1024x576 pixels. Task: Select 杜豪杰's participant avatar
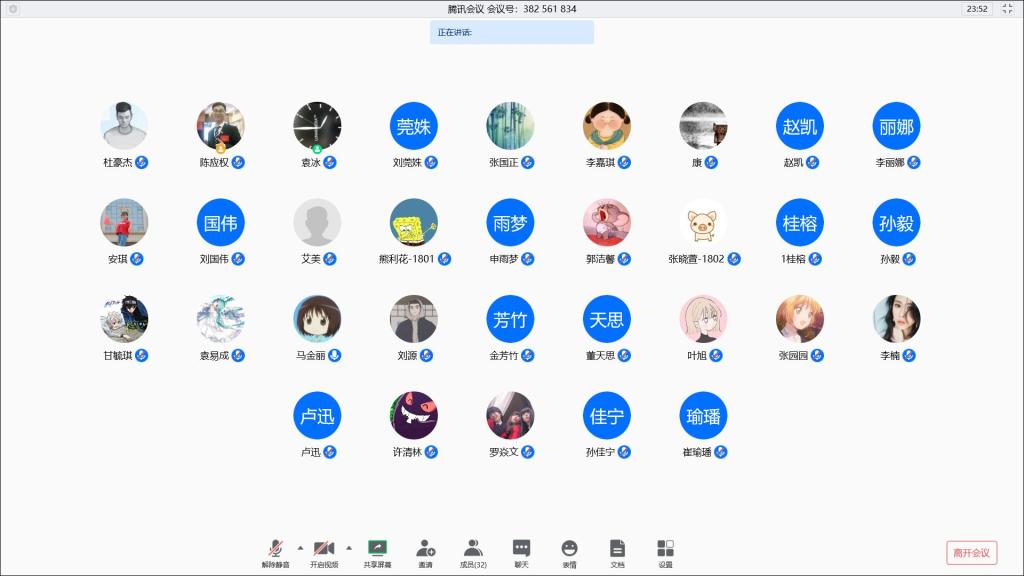125,126
